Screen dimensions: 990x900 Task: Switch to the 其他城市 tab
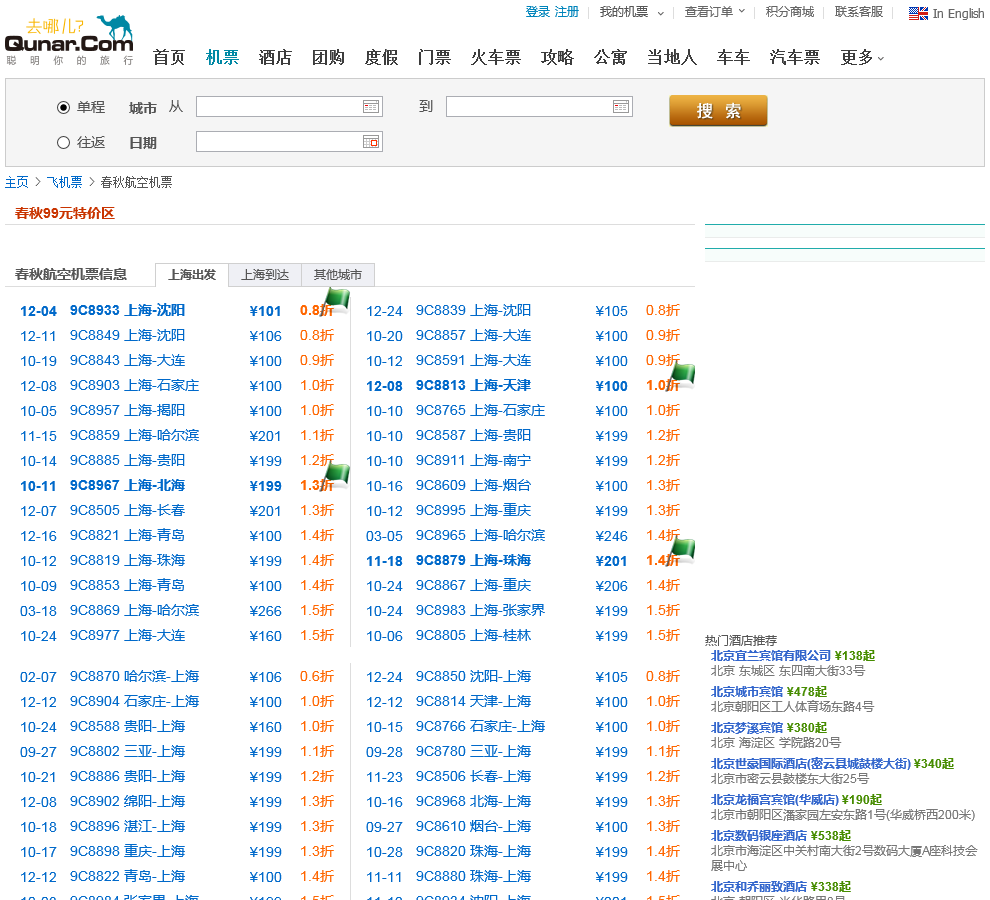pyautogui.click(x=338, y=275)
